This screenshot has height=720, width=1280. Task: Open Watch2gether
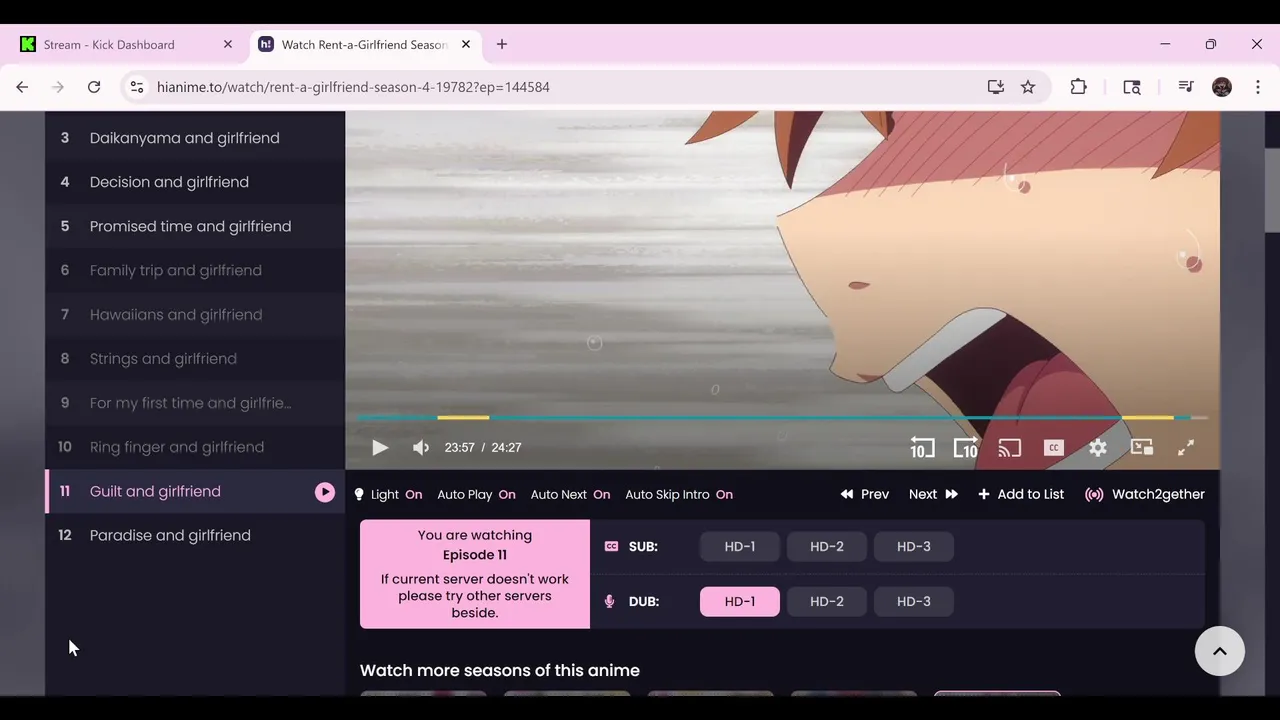point(1145,494)
